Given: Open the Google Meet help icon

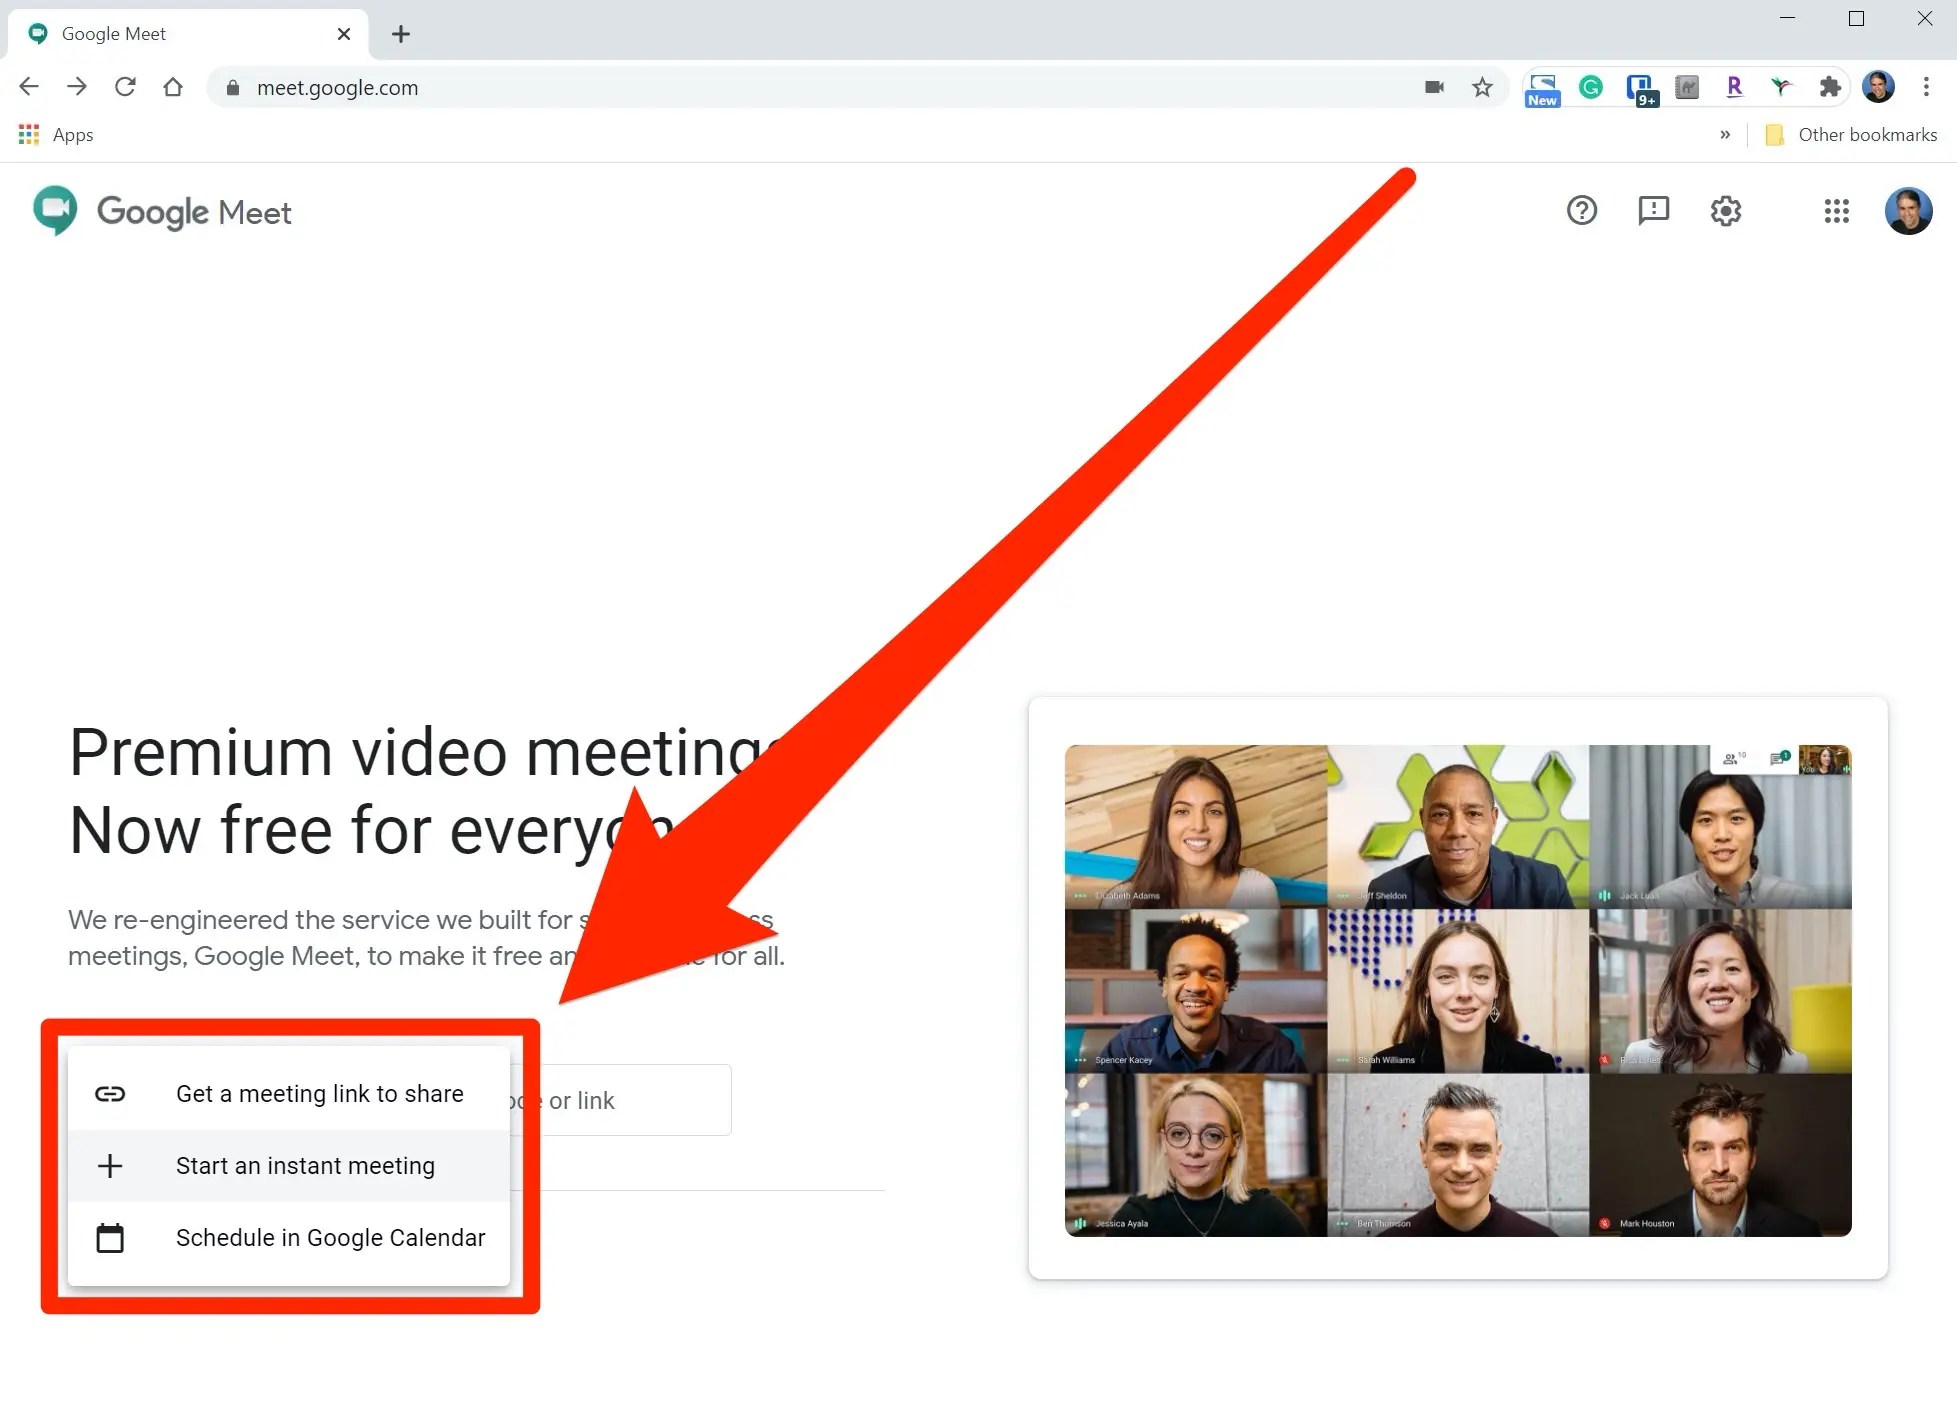Looking at the screenshot, I should click(1581, 210).
